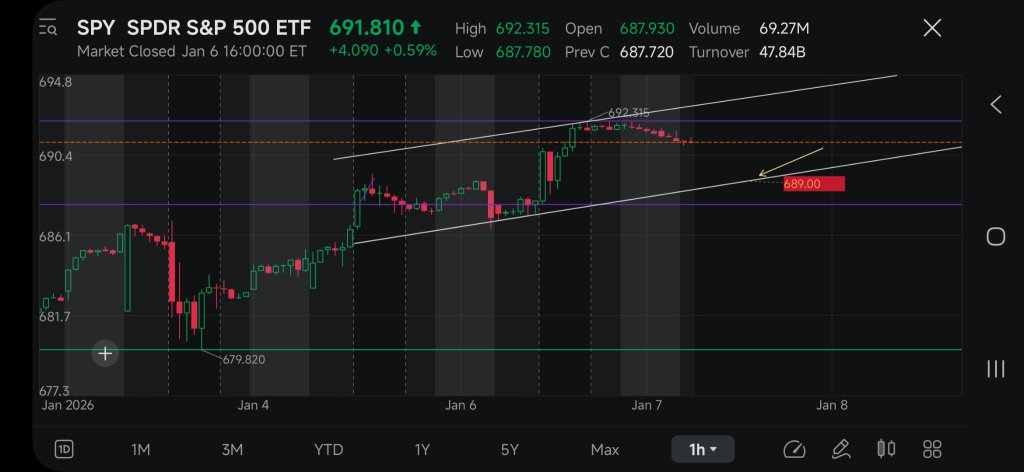Switch to the 1M time range
1024x472 pixels.
[x=140, y=449]
